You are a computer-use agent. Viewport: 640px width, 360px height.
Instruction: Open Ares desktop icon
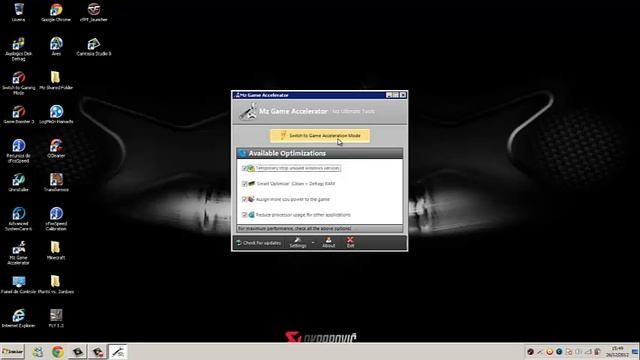(x=56, y=47)
